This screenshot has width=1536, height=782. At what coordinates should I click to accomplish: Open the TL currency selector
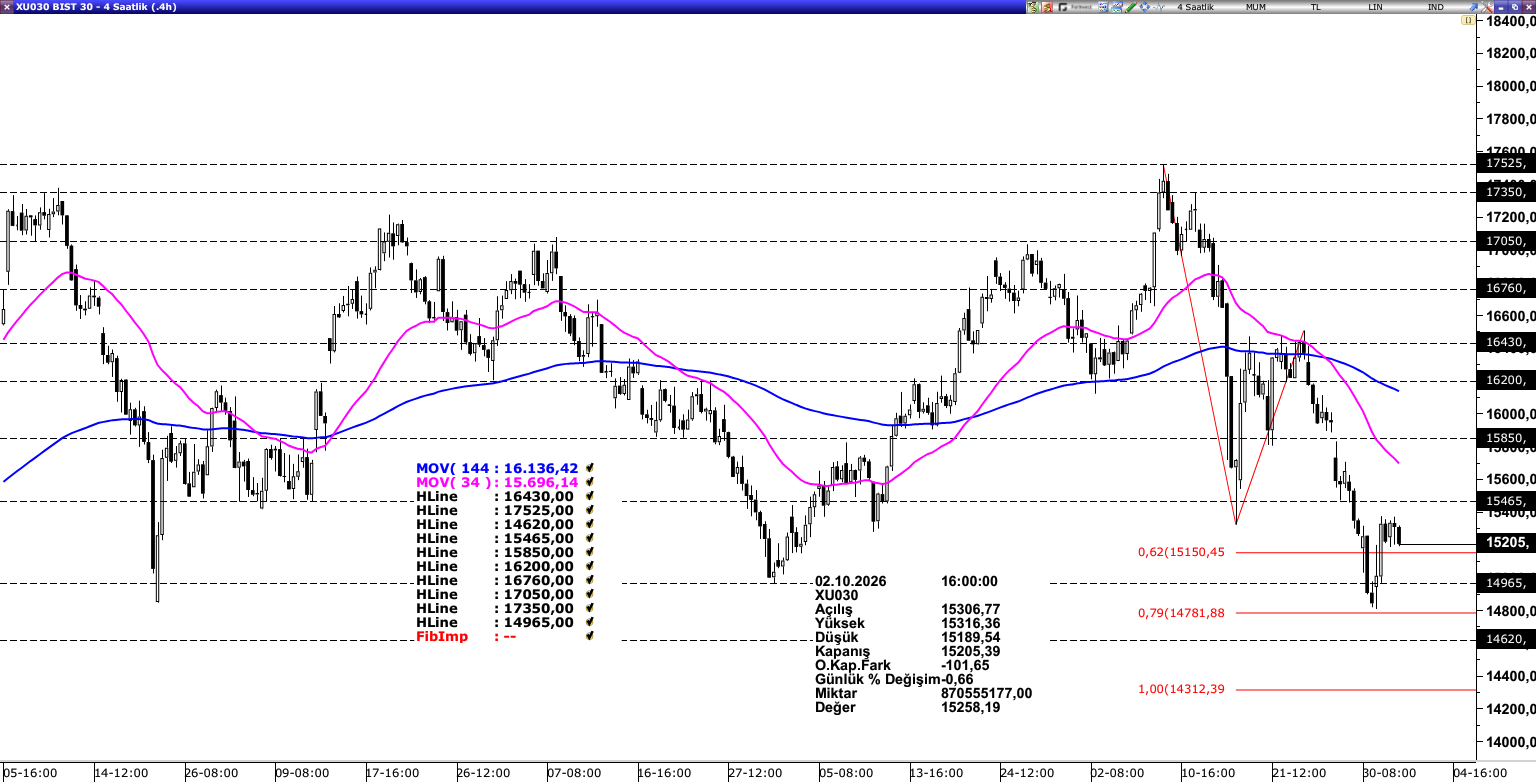1316,7
